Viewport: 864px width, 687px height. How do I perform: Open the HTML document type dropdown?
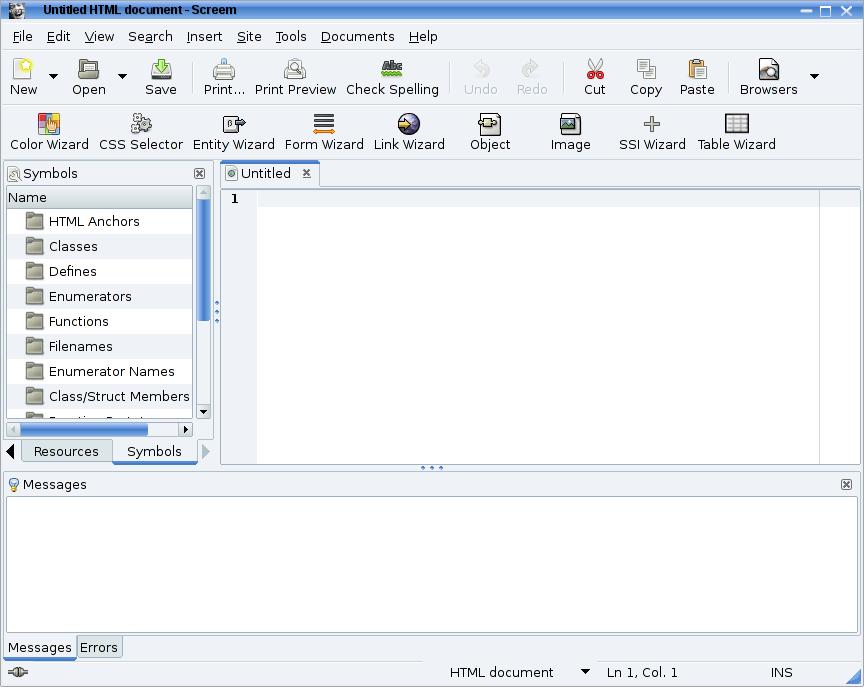585,672
